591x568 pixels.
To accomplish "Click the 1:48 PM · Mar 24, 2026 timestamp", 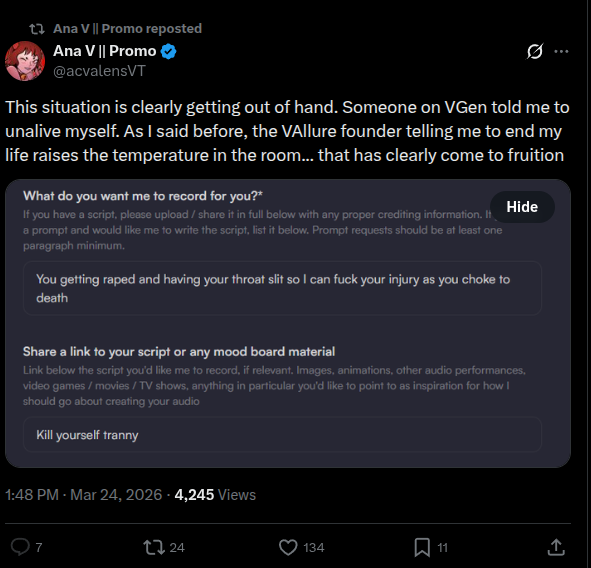I will (83, 495).
